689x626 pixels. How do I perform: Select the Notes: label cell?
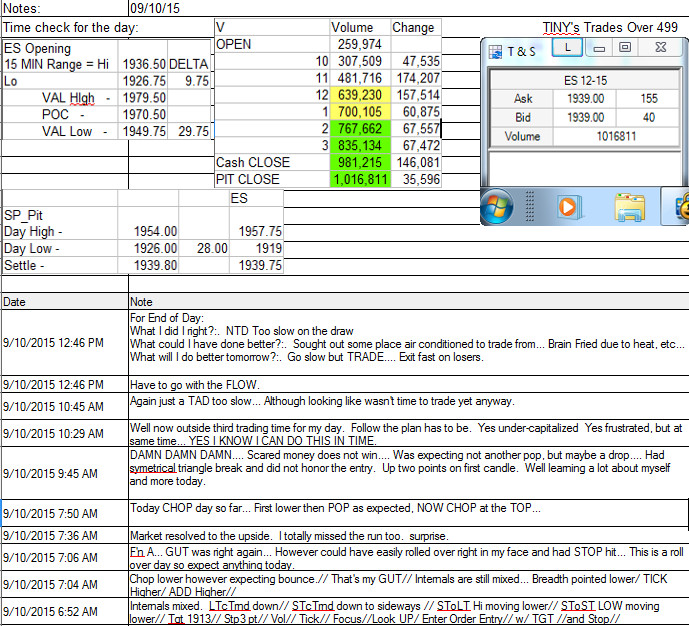pos(65,8)
